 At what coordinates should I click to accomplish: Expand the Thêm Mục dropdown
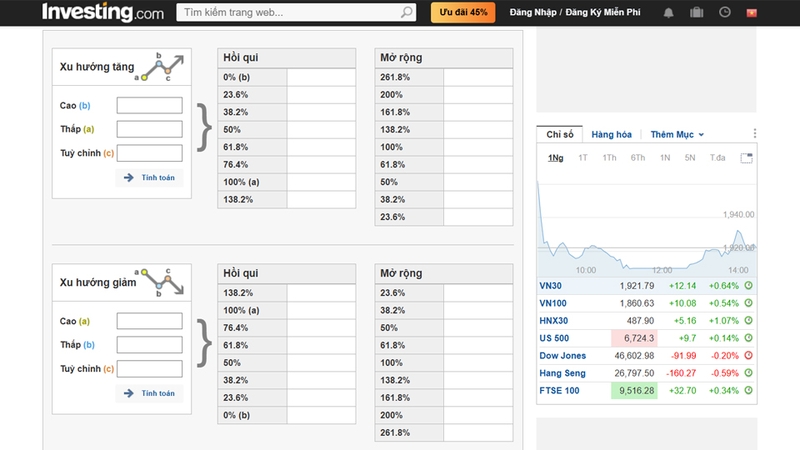(677, 135)
